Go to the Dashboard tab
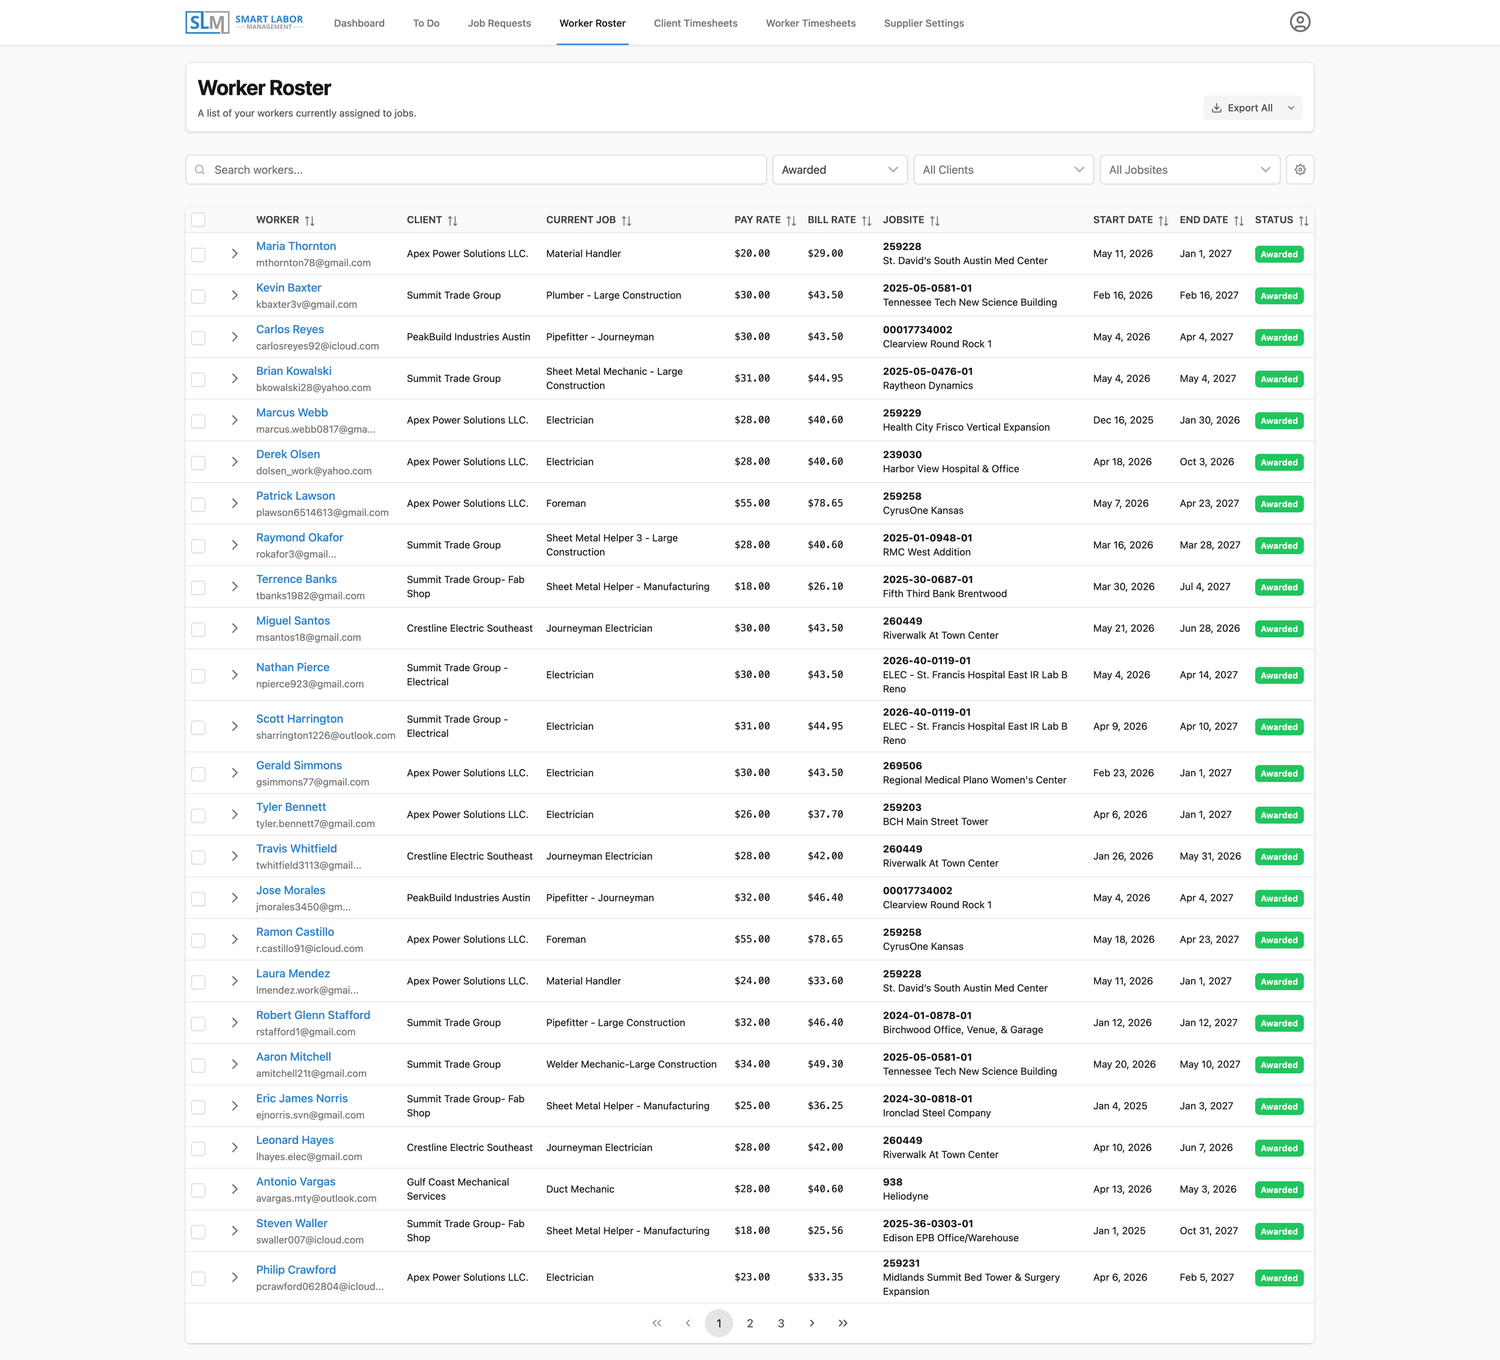The width and height of the screenshot is (1500, 1360). click(x=359, y=23)
